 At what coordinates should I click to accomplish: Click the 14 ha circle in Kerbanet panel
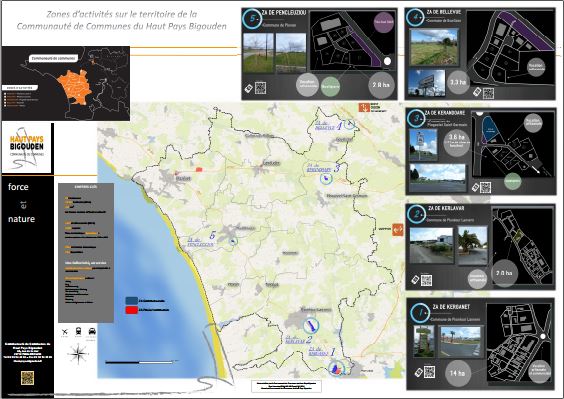point(457,373)
